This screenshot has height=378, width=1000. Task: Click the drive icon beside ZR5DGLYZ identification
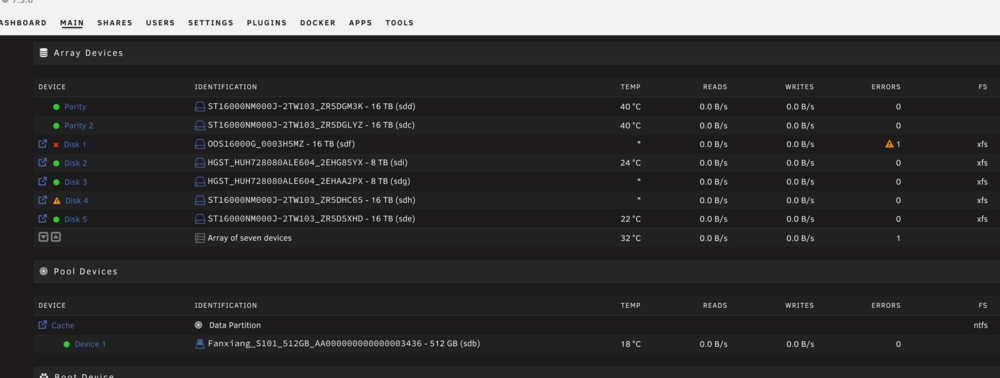click(200, 125)
